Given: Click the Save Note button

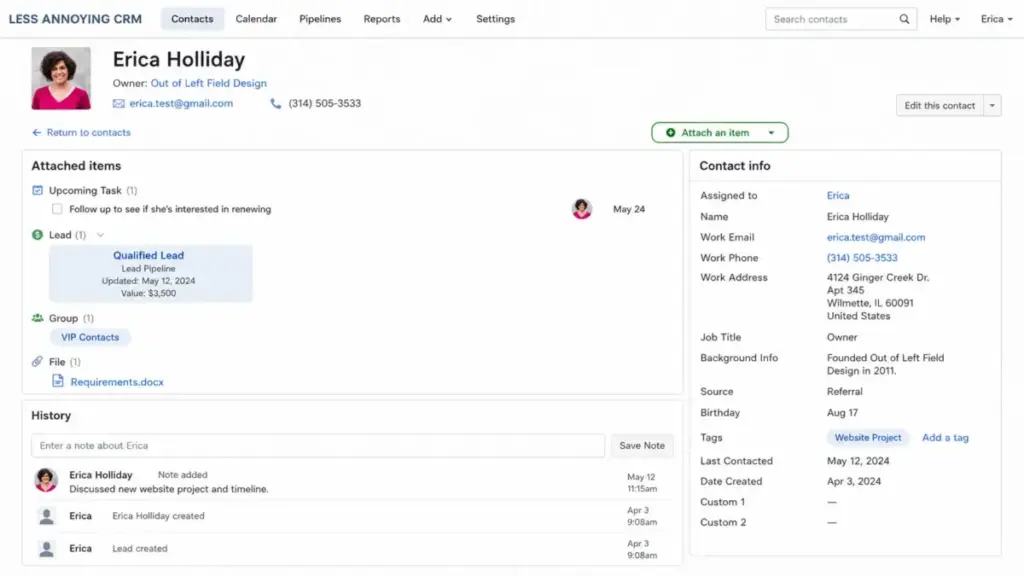Looking at the screenshot, I should coord(641,445).
